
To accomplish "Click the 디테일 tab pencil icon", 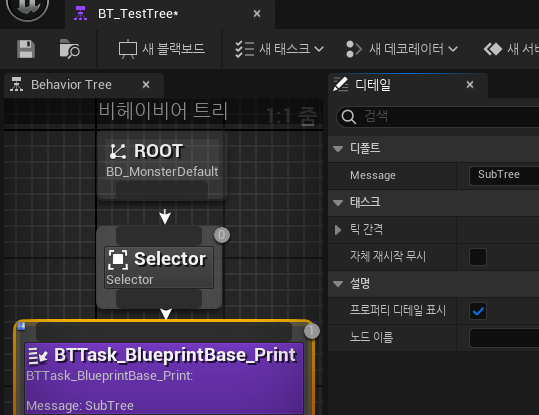I will pyautogui.click(x=341, y=84).
